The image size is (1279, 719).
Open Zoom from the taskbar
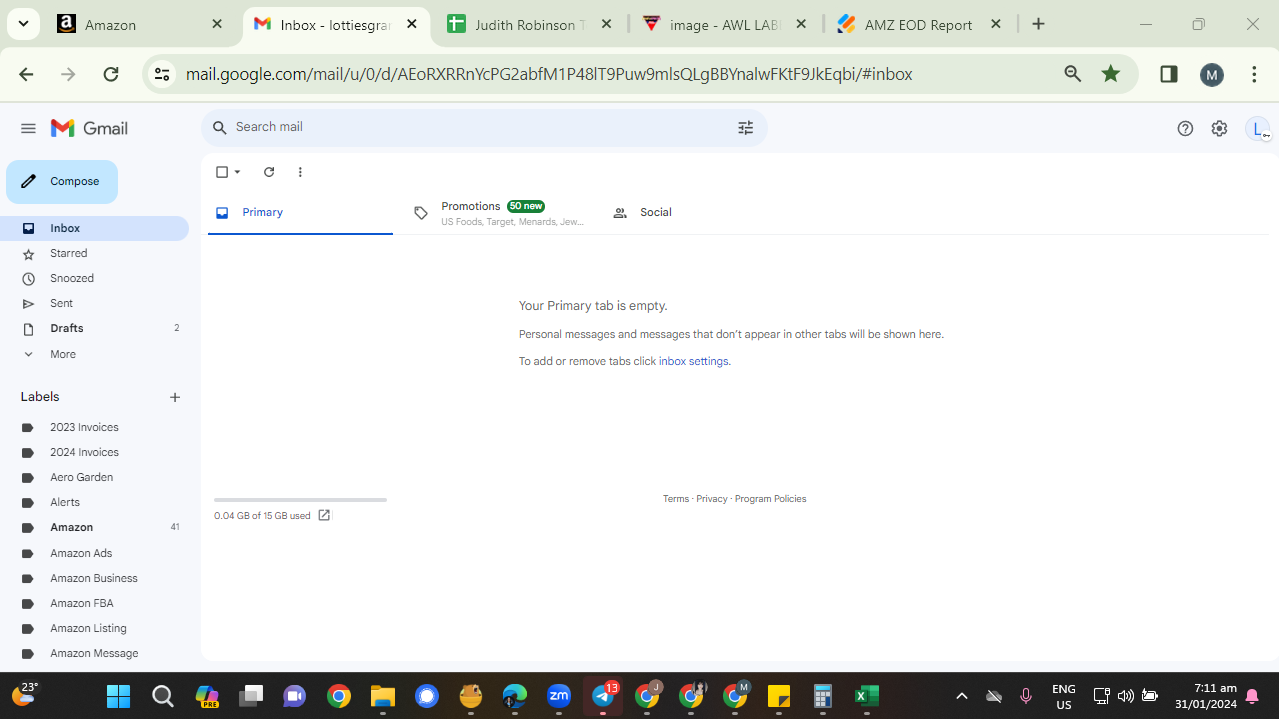pyautogui.click(x=559, y=696)
